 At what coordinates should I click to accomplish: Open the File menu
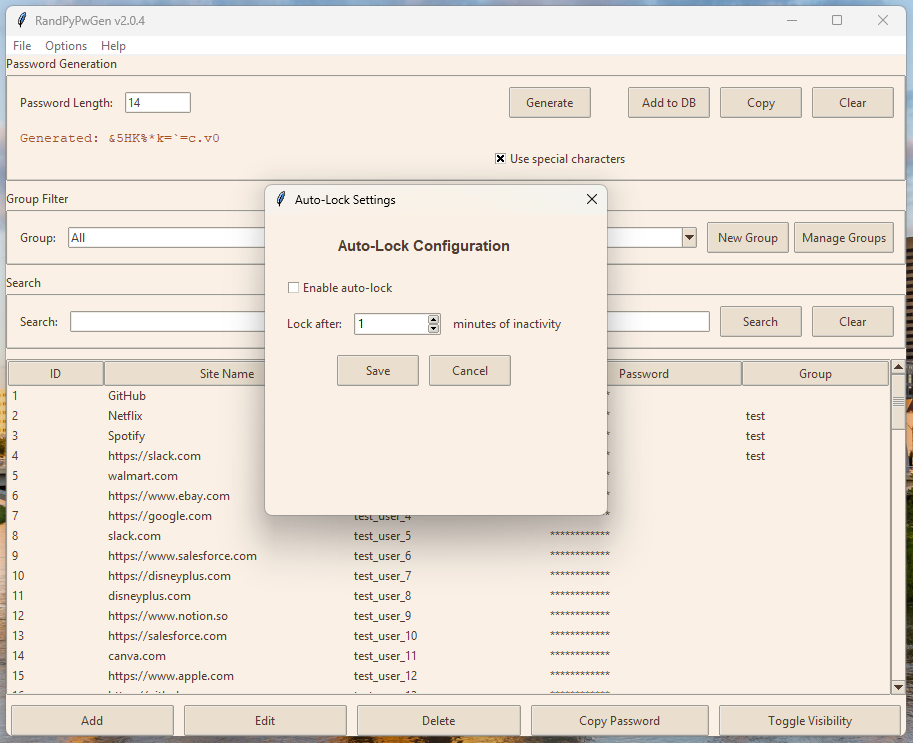coord(22,45)
